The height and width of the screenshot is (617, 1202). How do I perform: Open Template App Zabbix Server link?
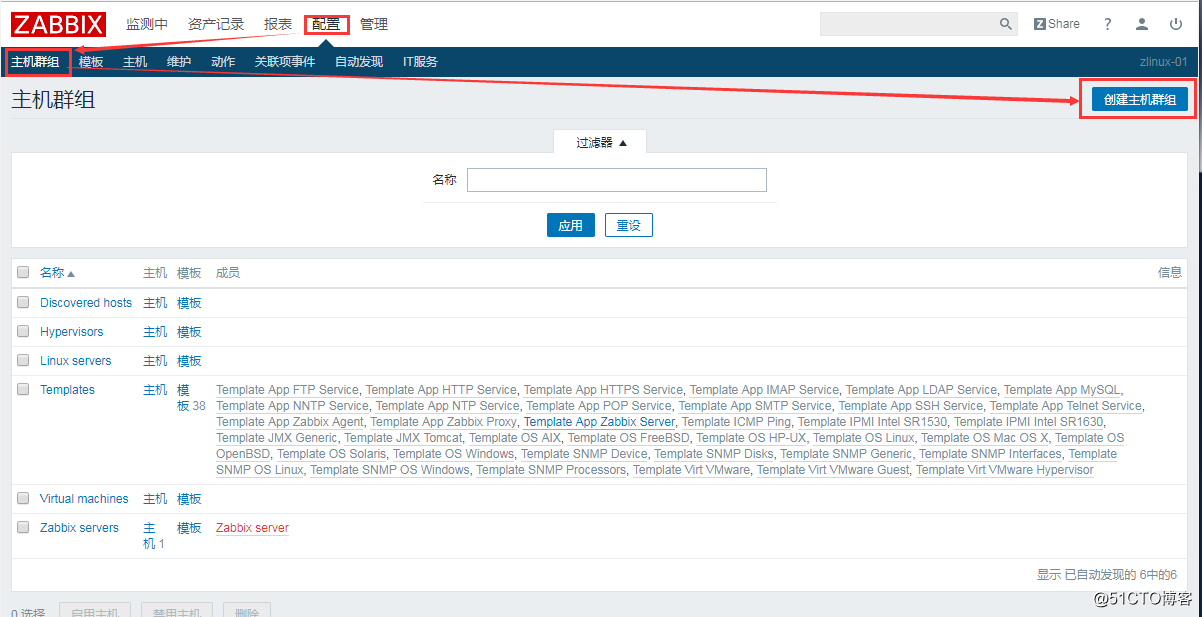(x=599, y=421)
